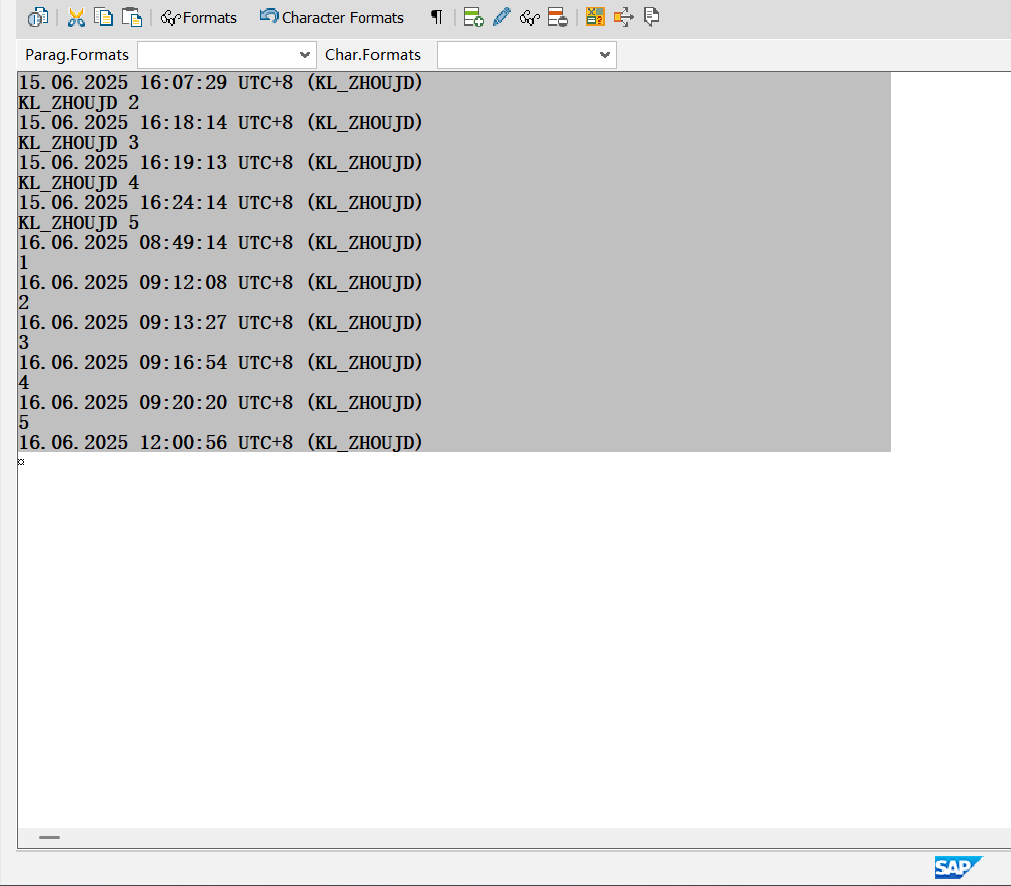Image resolution: width=1011 pixels, height=886 pixels.
Task: Click the horizontal scrollbar thumb at editor bottom
Action: 49,837
